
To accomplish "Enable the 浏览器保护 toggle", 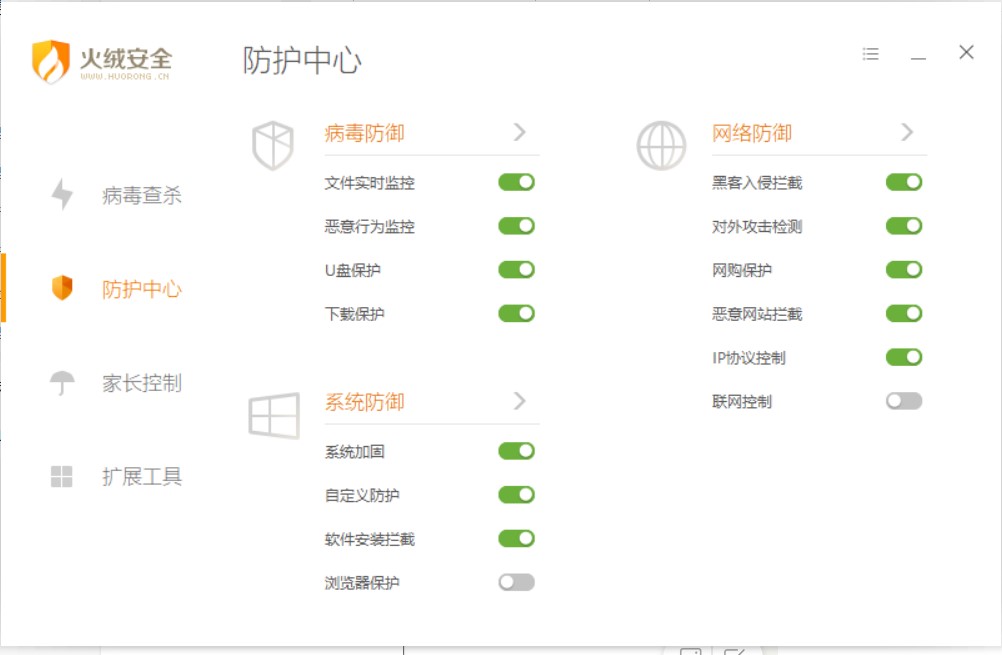I will coord(515,582).
